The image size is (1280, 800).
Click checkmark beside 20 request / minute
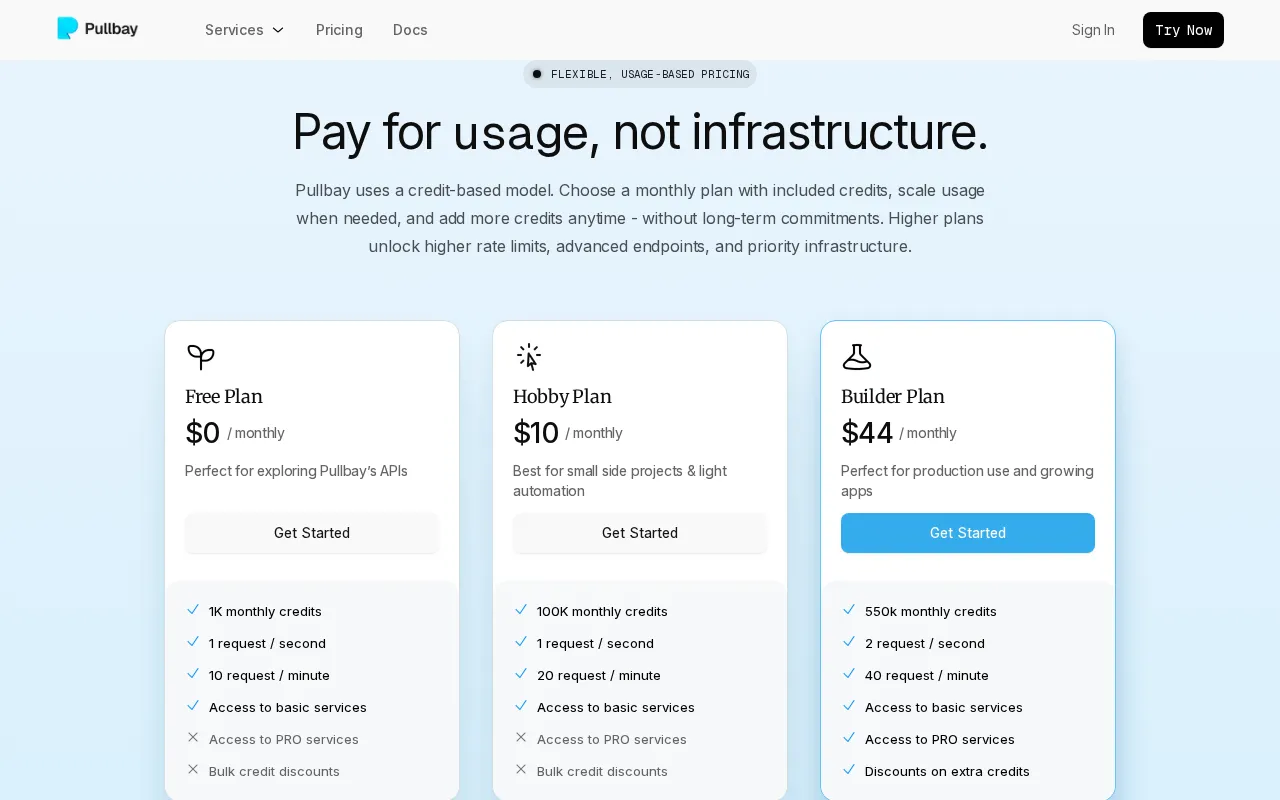coord(521,674)
